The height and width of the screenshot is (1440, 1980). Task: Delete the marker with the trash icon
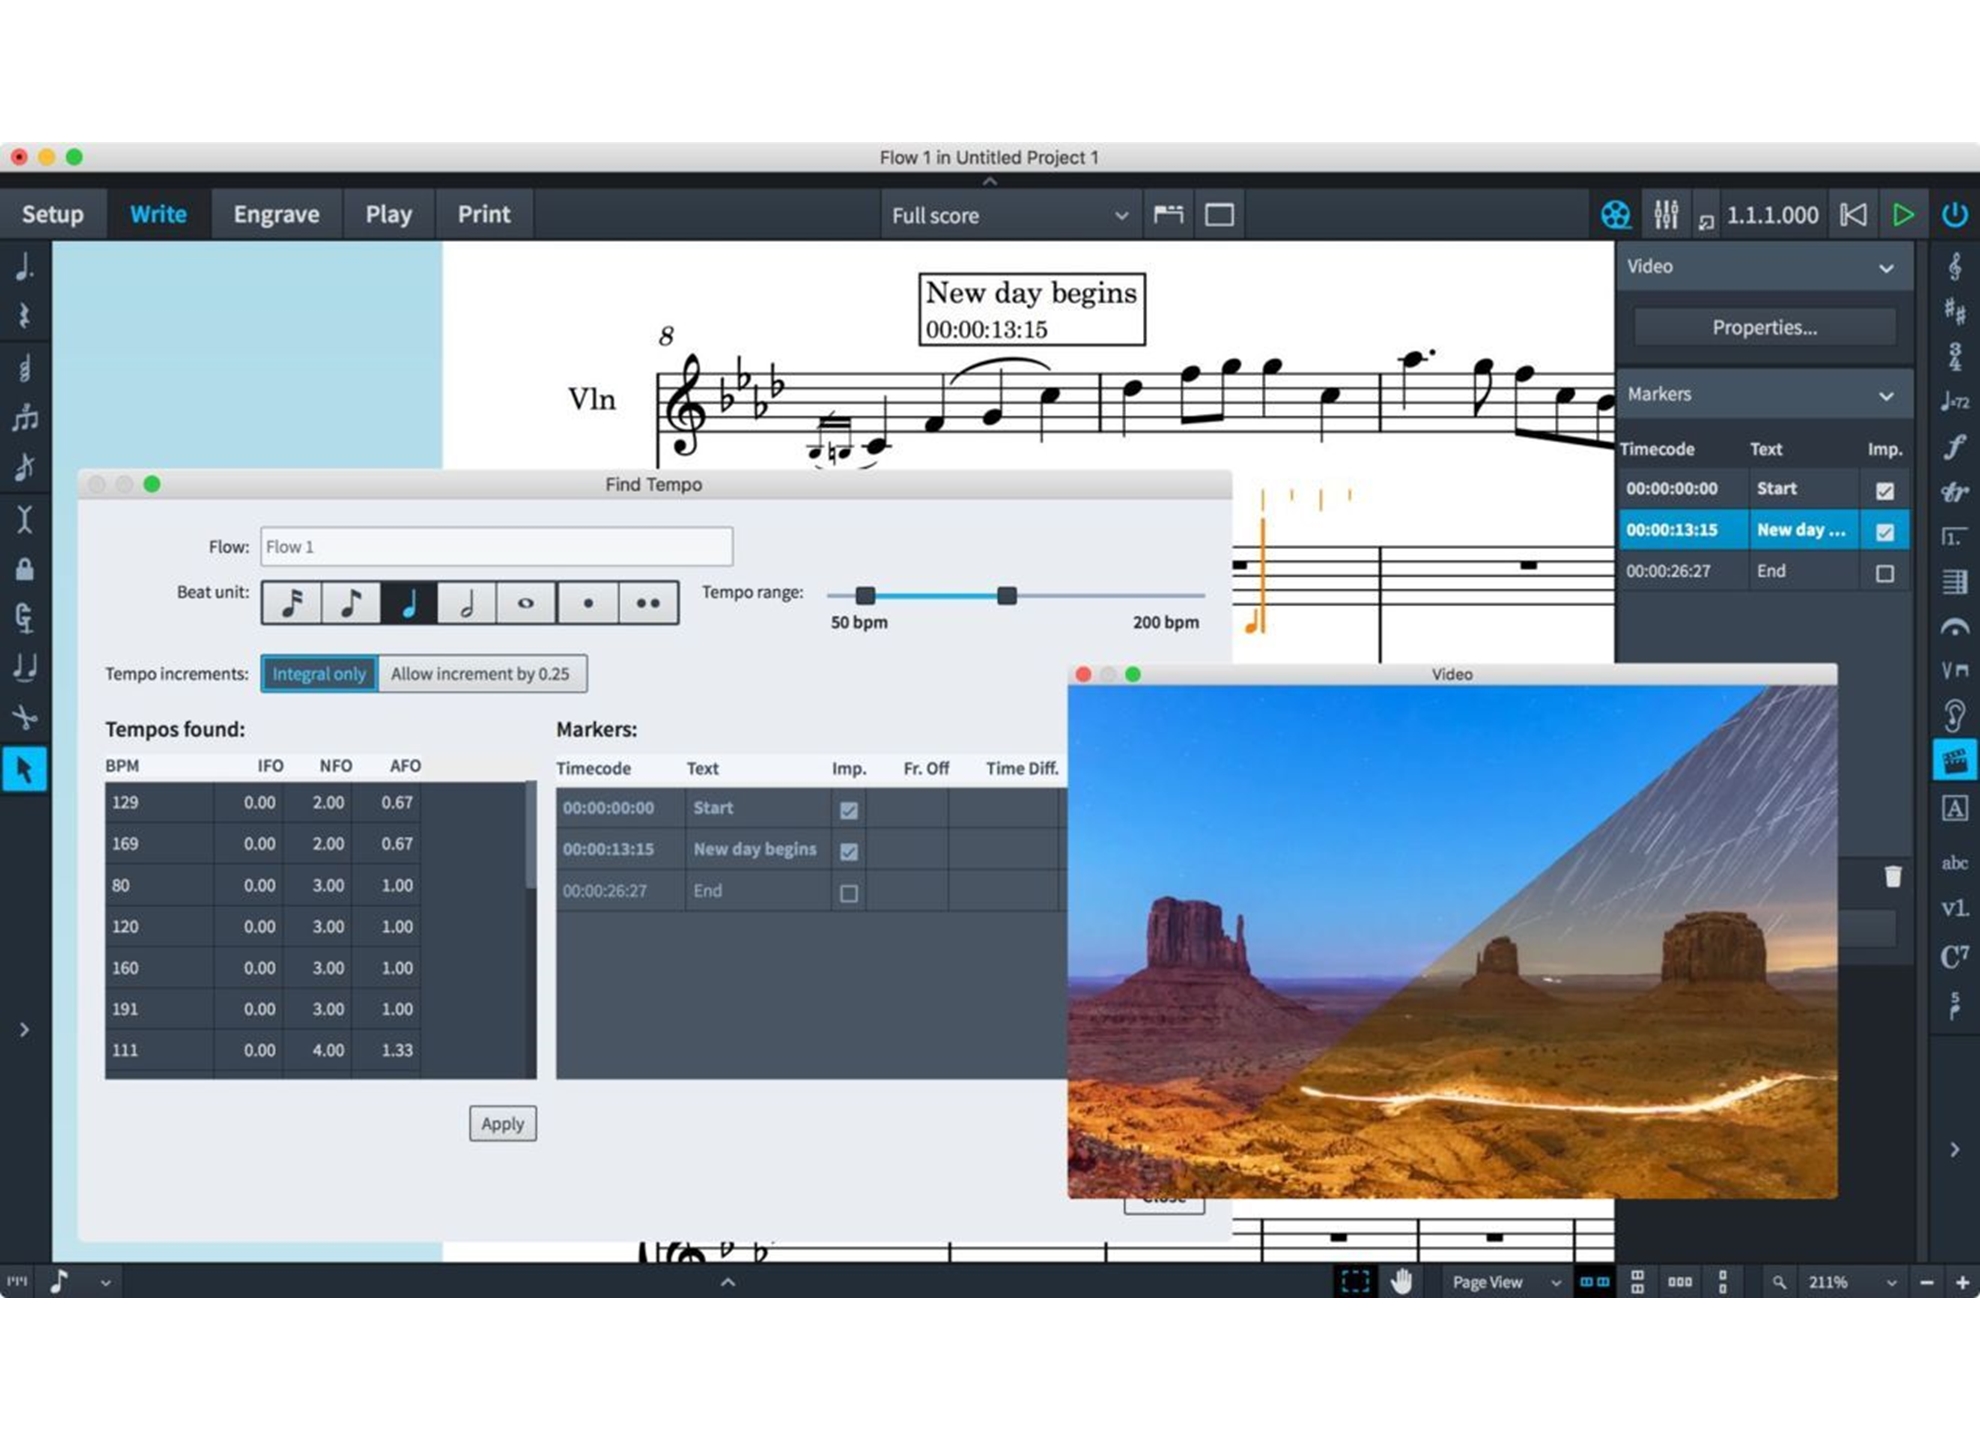click(1893, 876)
